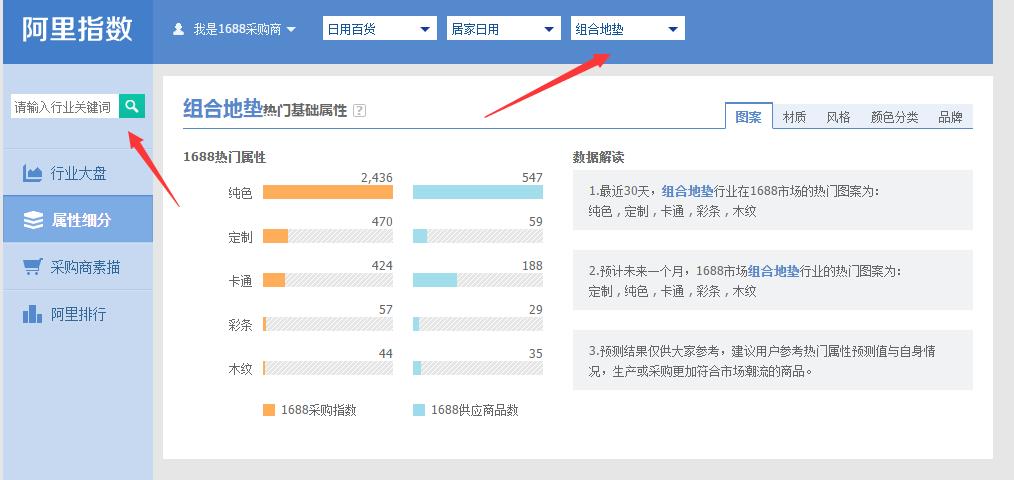The image size is (1014, 480).
Task: Click the 彩条 attribute label
Action: (240, 325)
